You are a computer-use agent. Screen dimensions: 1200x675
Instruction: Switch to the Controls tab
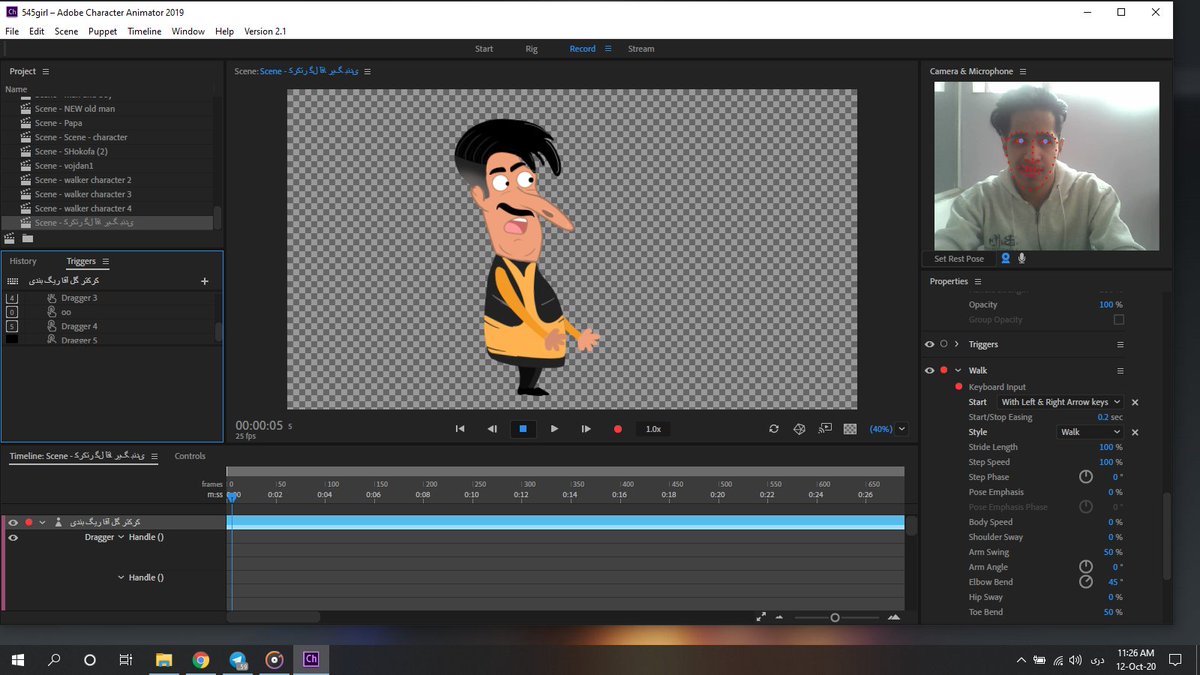[190, 456]
